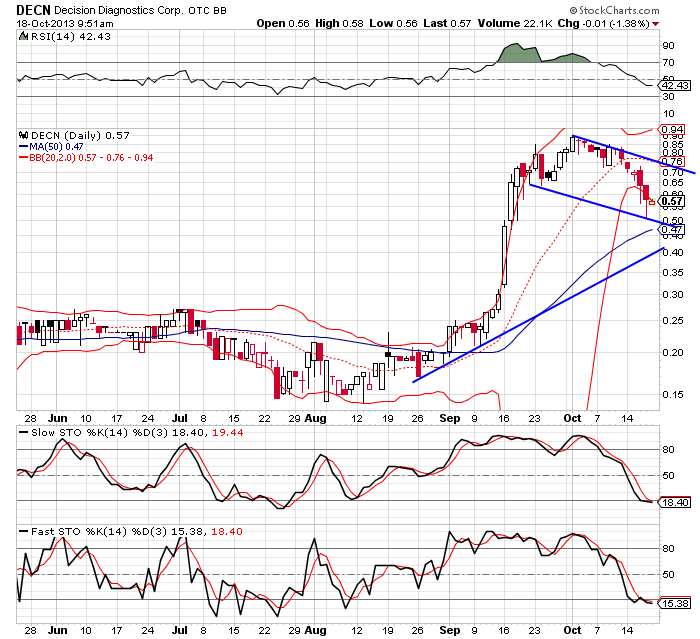Click the Jul label on price axis
Screen dimensions: 700x639
179,418
